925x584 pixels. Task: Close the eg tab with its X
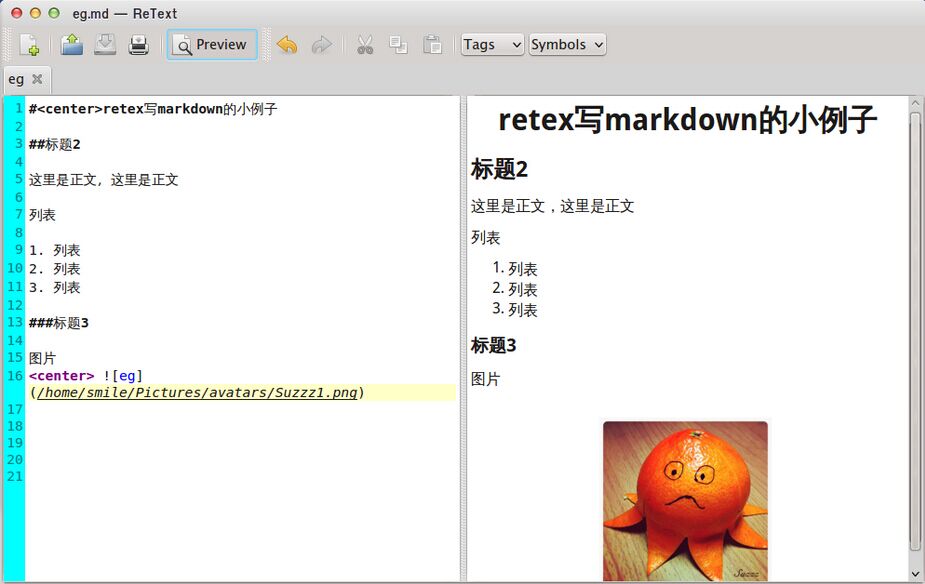(x=37, y=79)
